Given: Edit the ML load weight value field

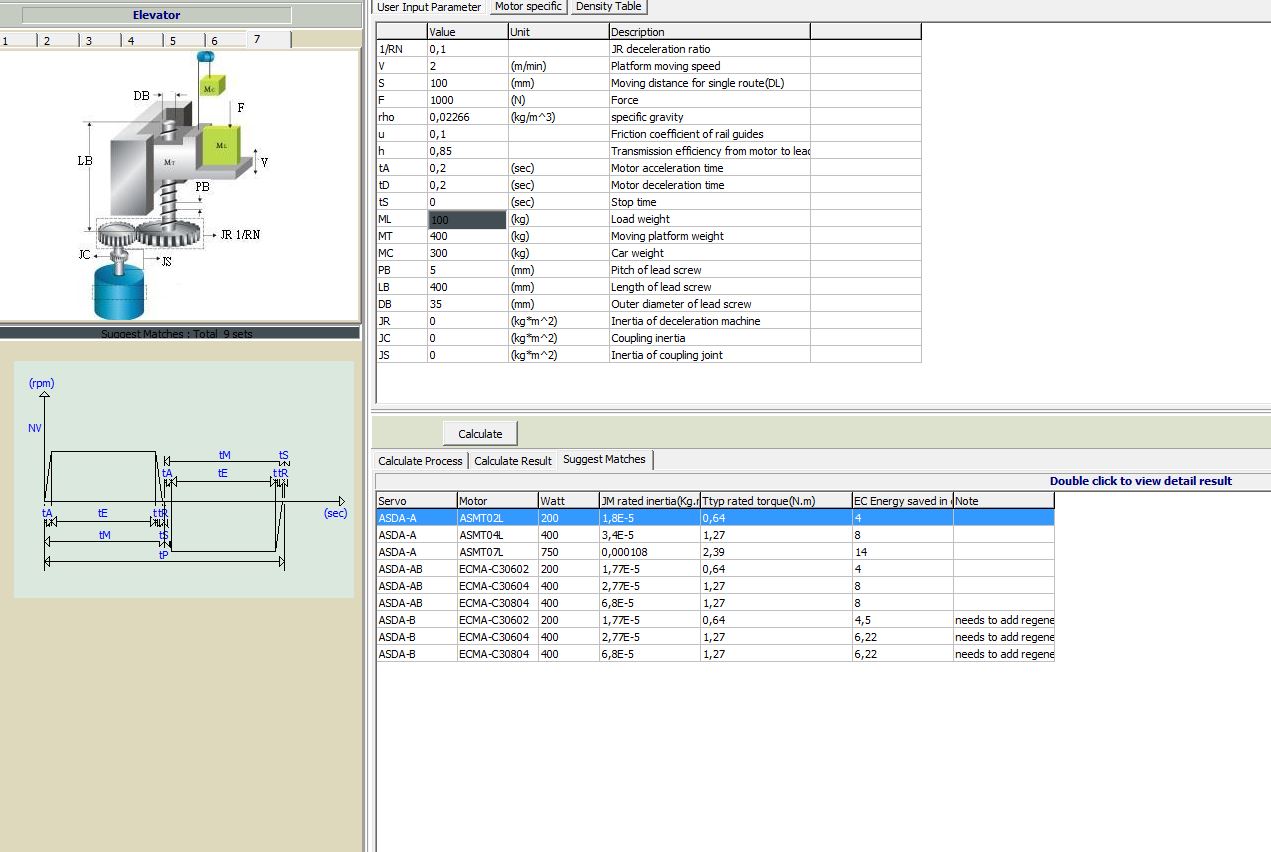Looking at the screenshot, I should tap(467, 219).
